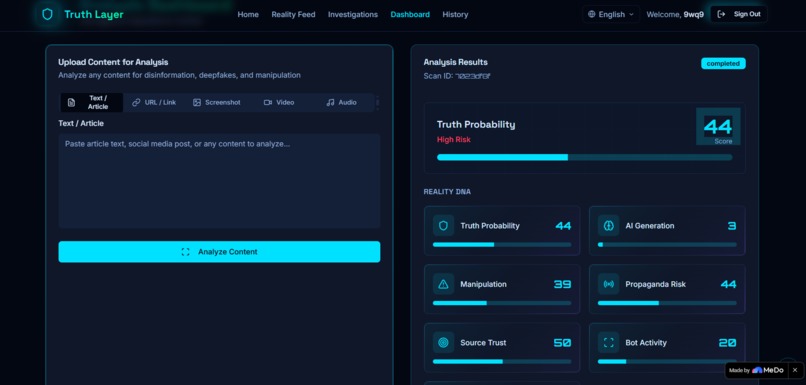This screenshot has width=806, height=385.
Task: Switch to the Screenshot tab
Action: [216, 102]
